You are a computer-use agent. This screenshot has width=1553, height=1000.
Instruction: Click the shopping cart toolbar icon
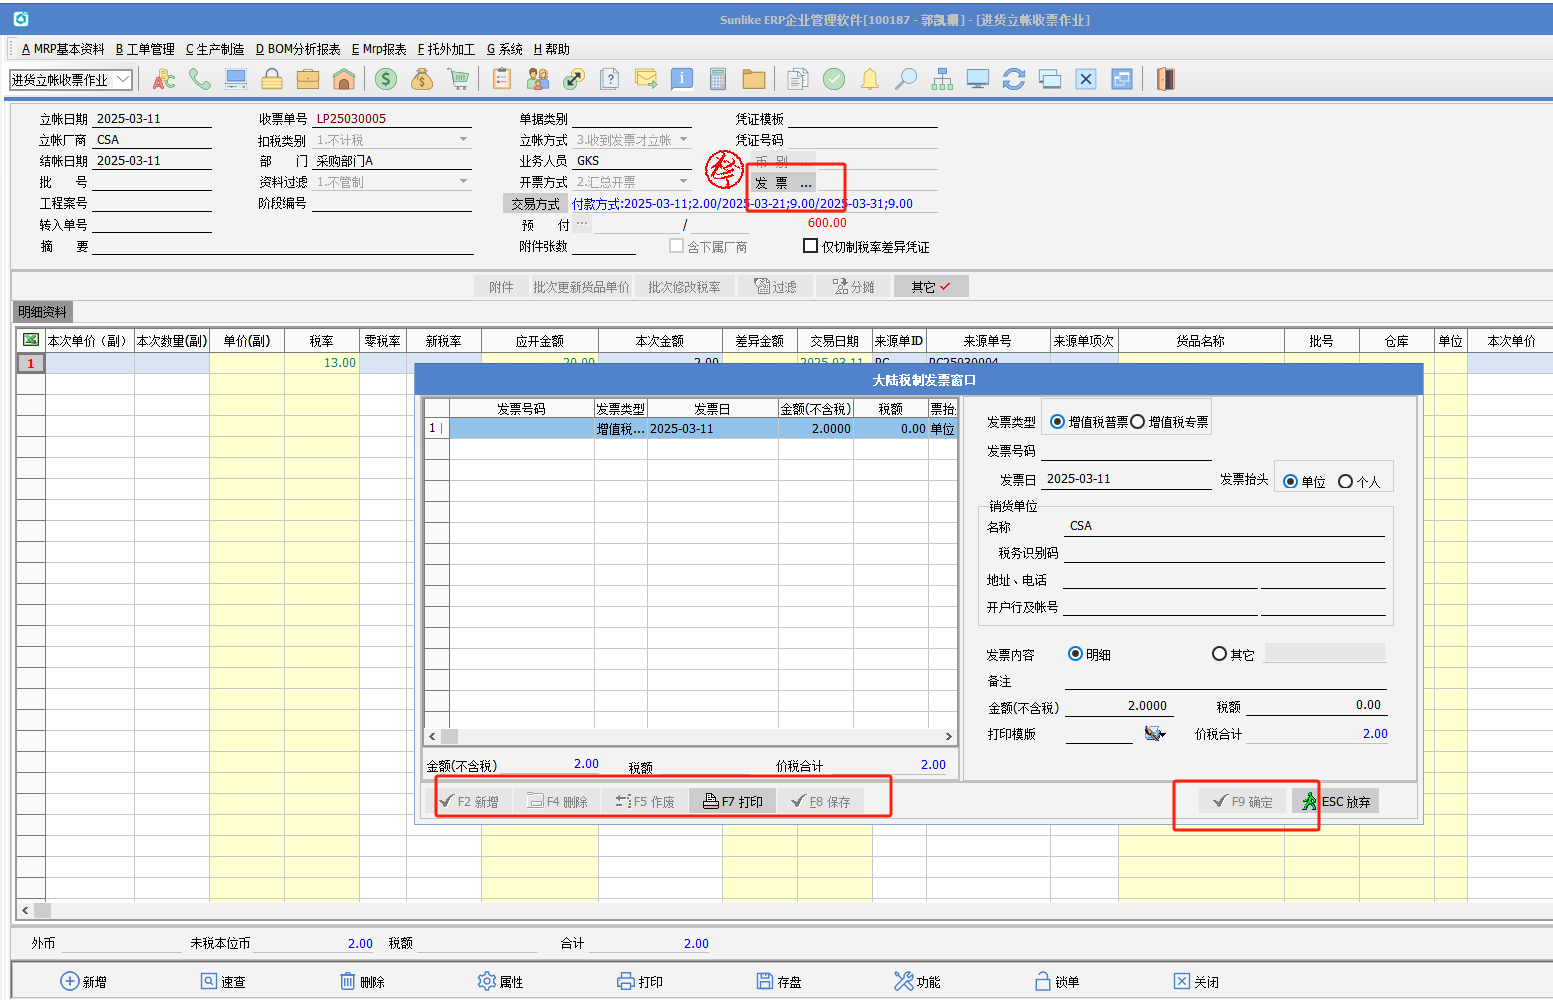pyautogui.click(x=458, y=79)
